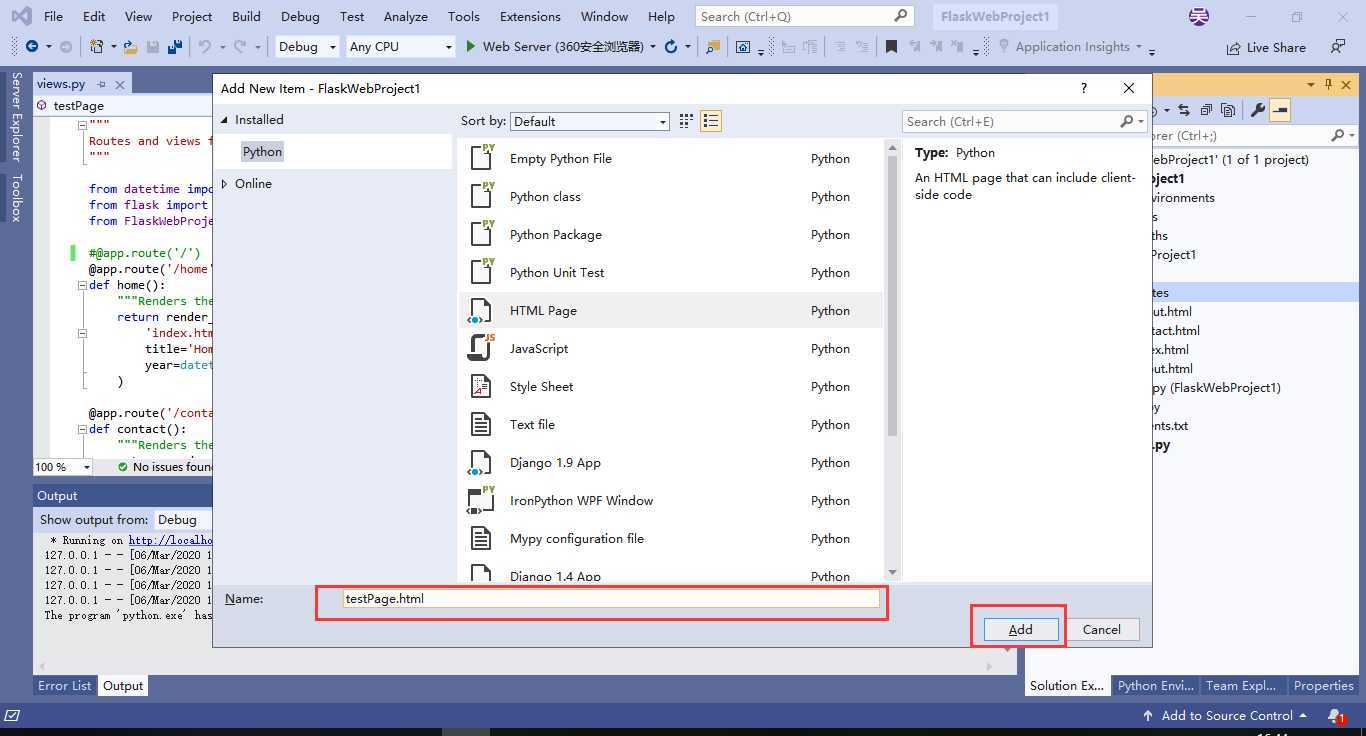This screenshot has height=736, width=1366.
Task: Switch to Team Explorer tab
Action: (x=1241, y=686)
